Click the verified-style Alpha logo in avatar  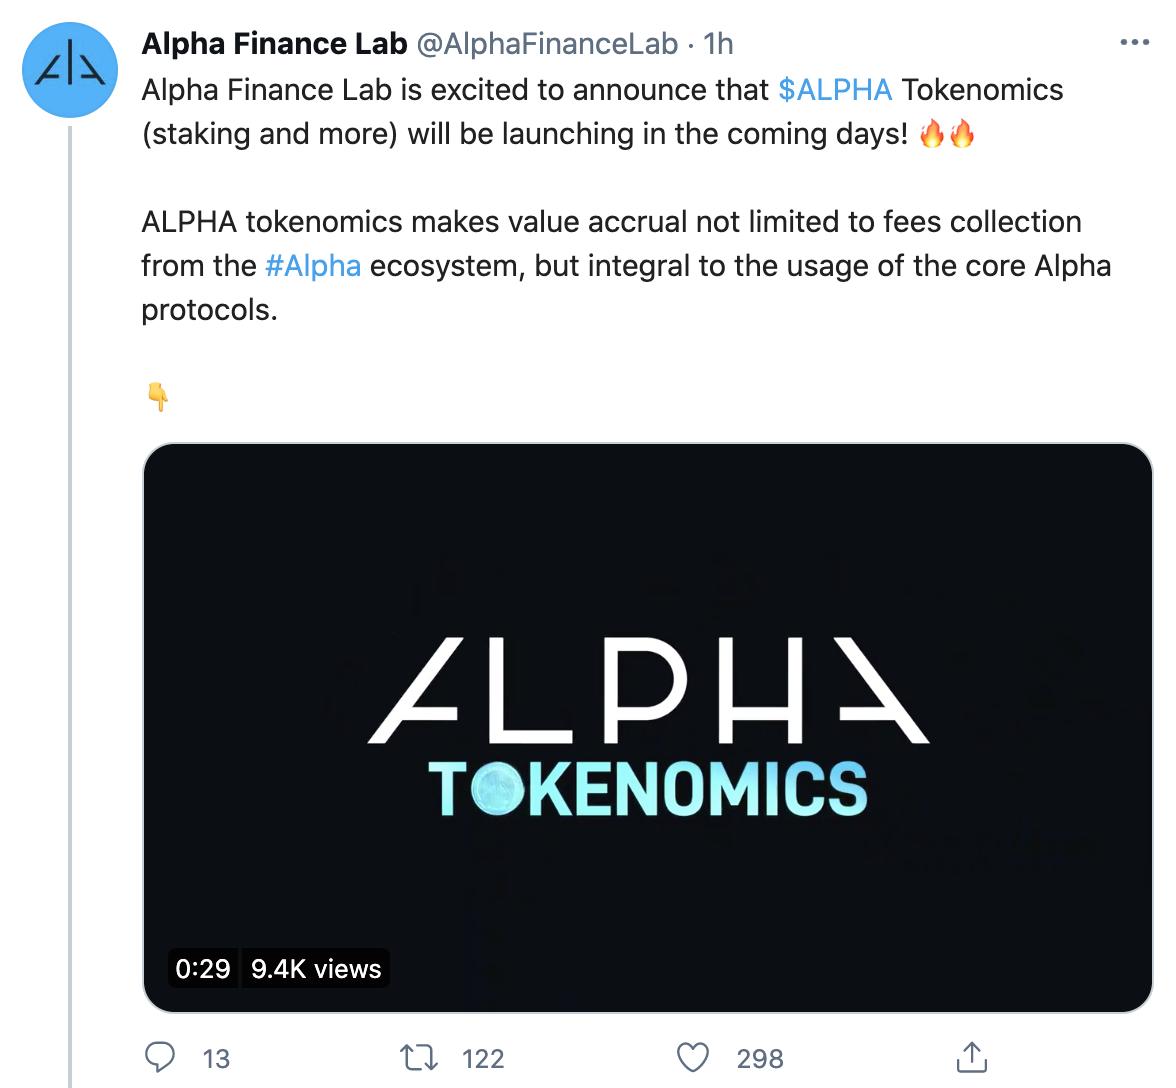69,69
